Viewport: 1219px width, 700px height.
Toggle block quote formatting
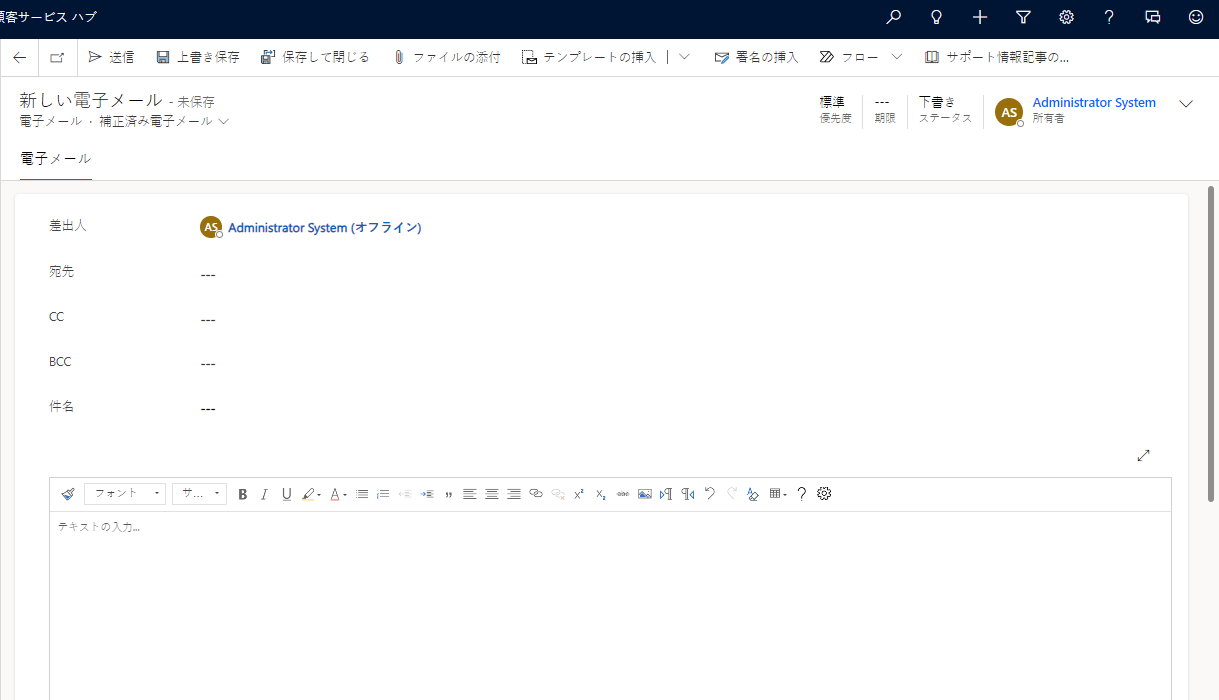[x=448, y=494]
